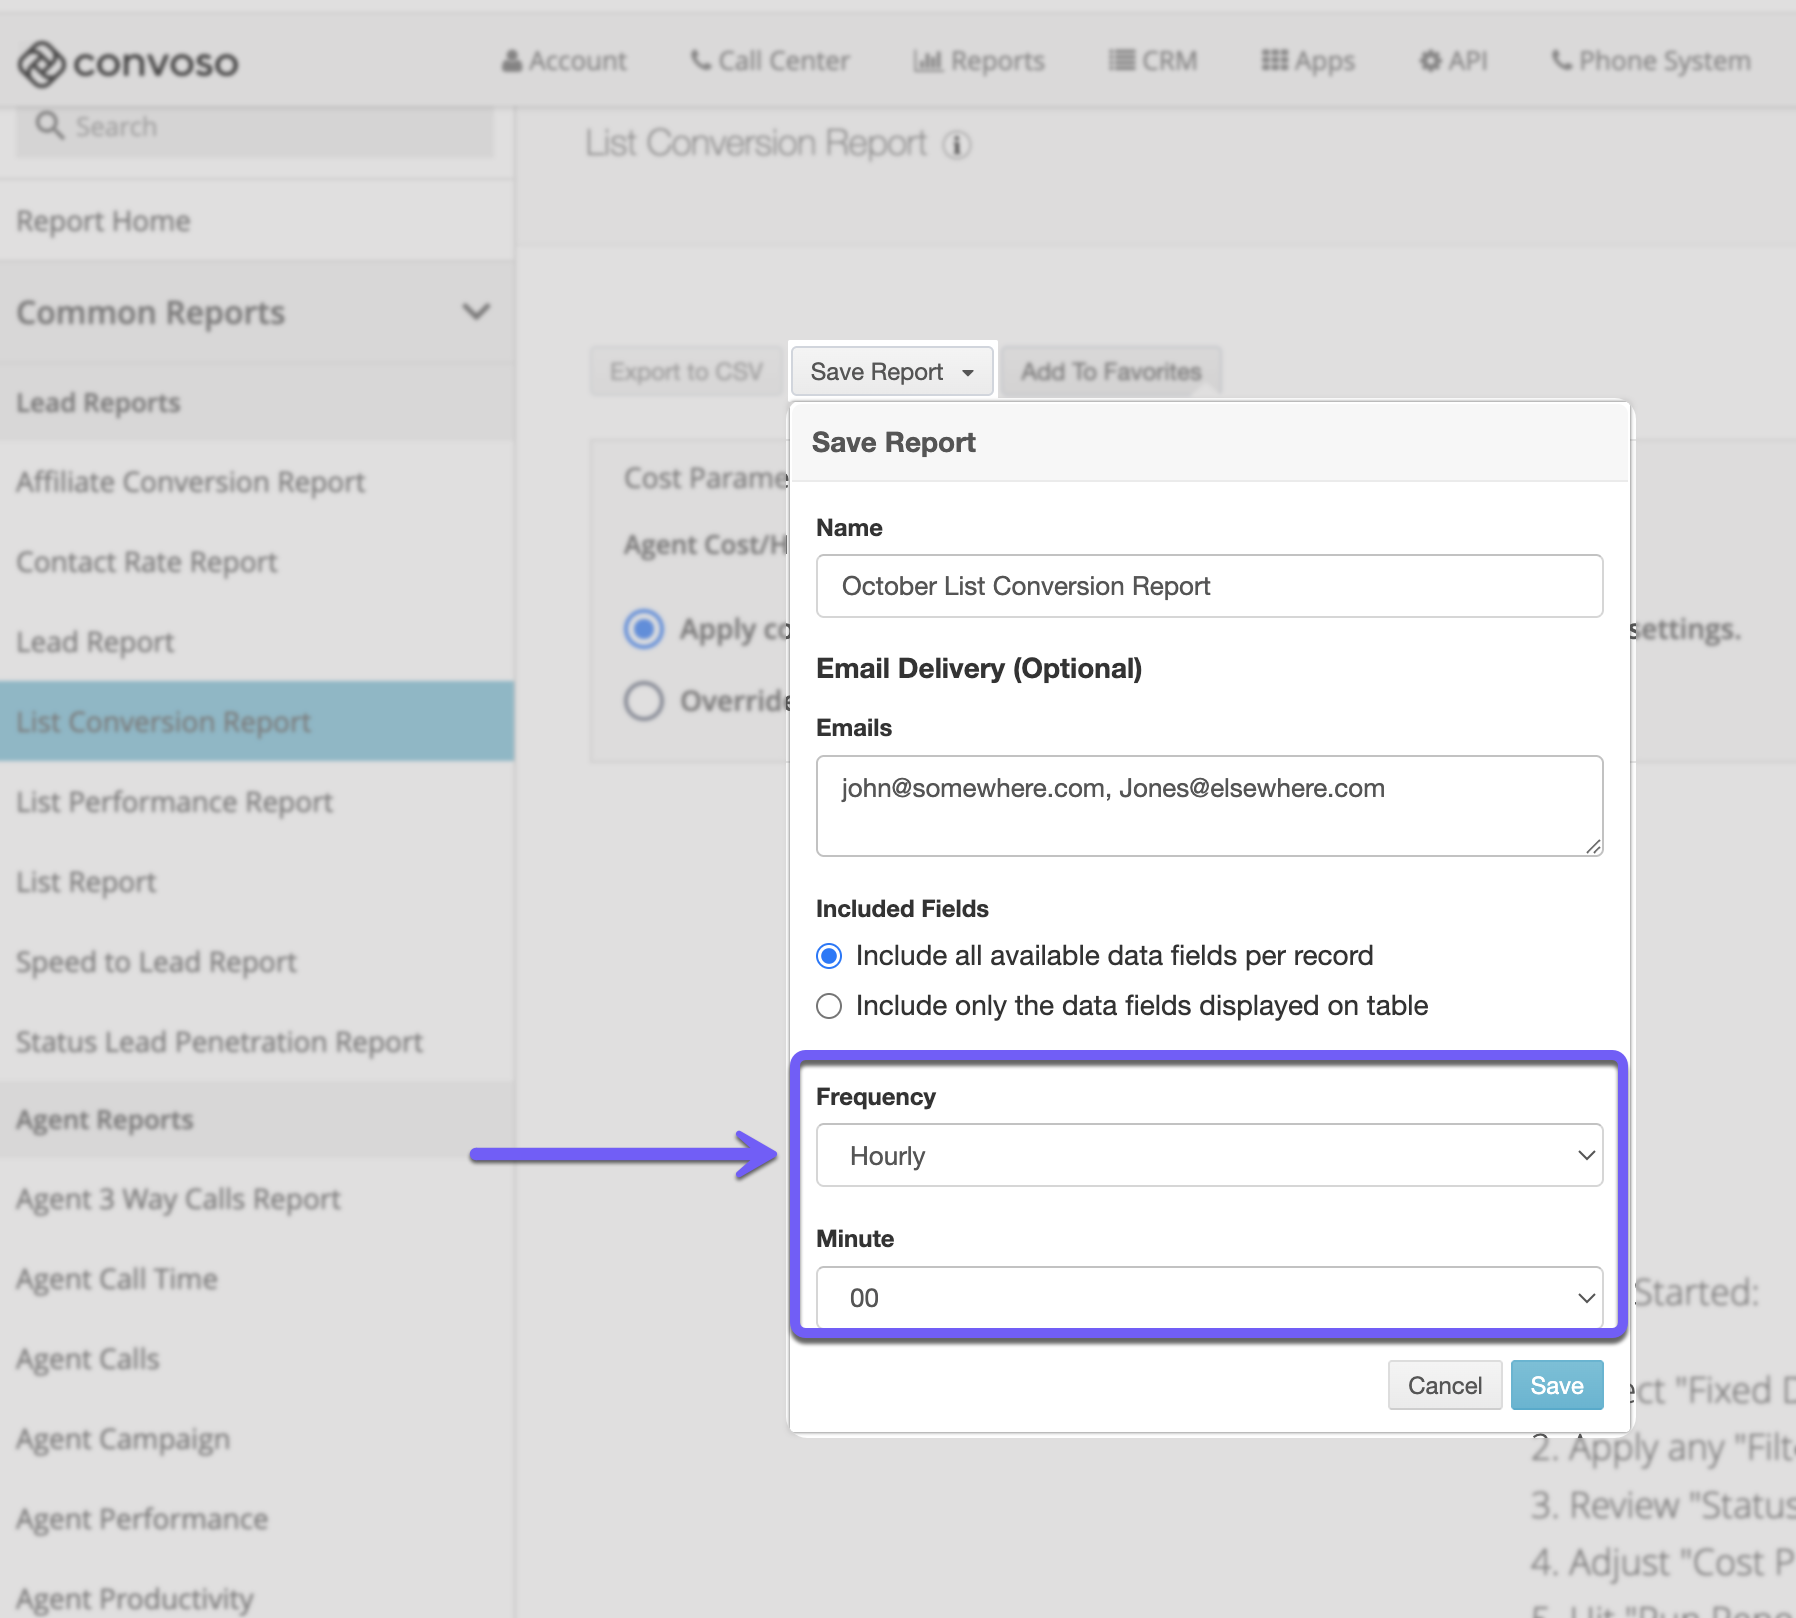The height and width of the screenshot is (1618, 1796).
Task: Select Include all available data fields option
Action: (829, 956)
